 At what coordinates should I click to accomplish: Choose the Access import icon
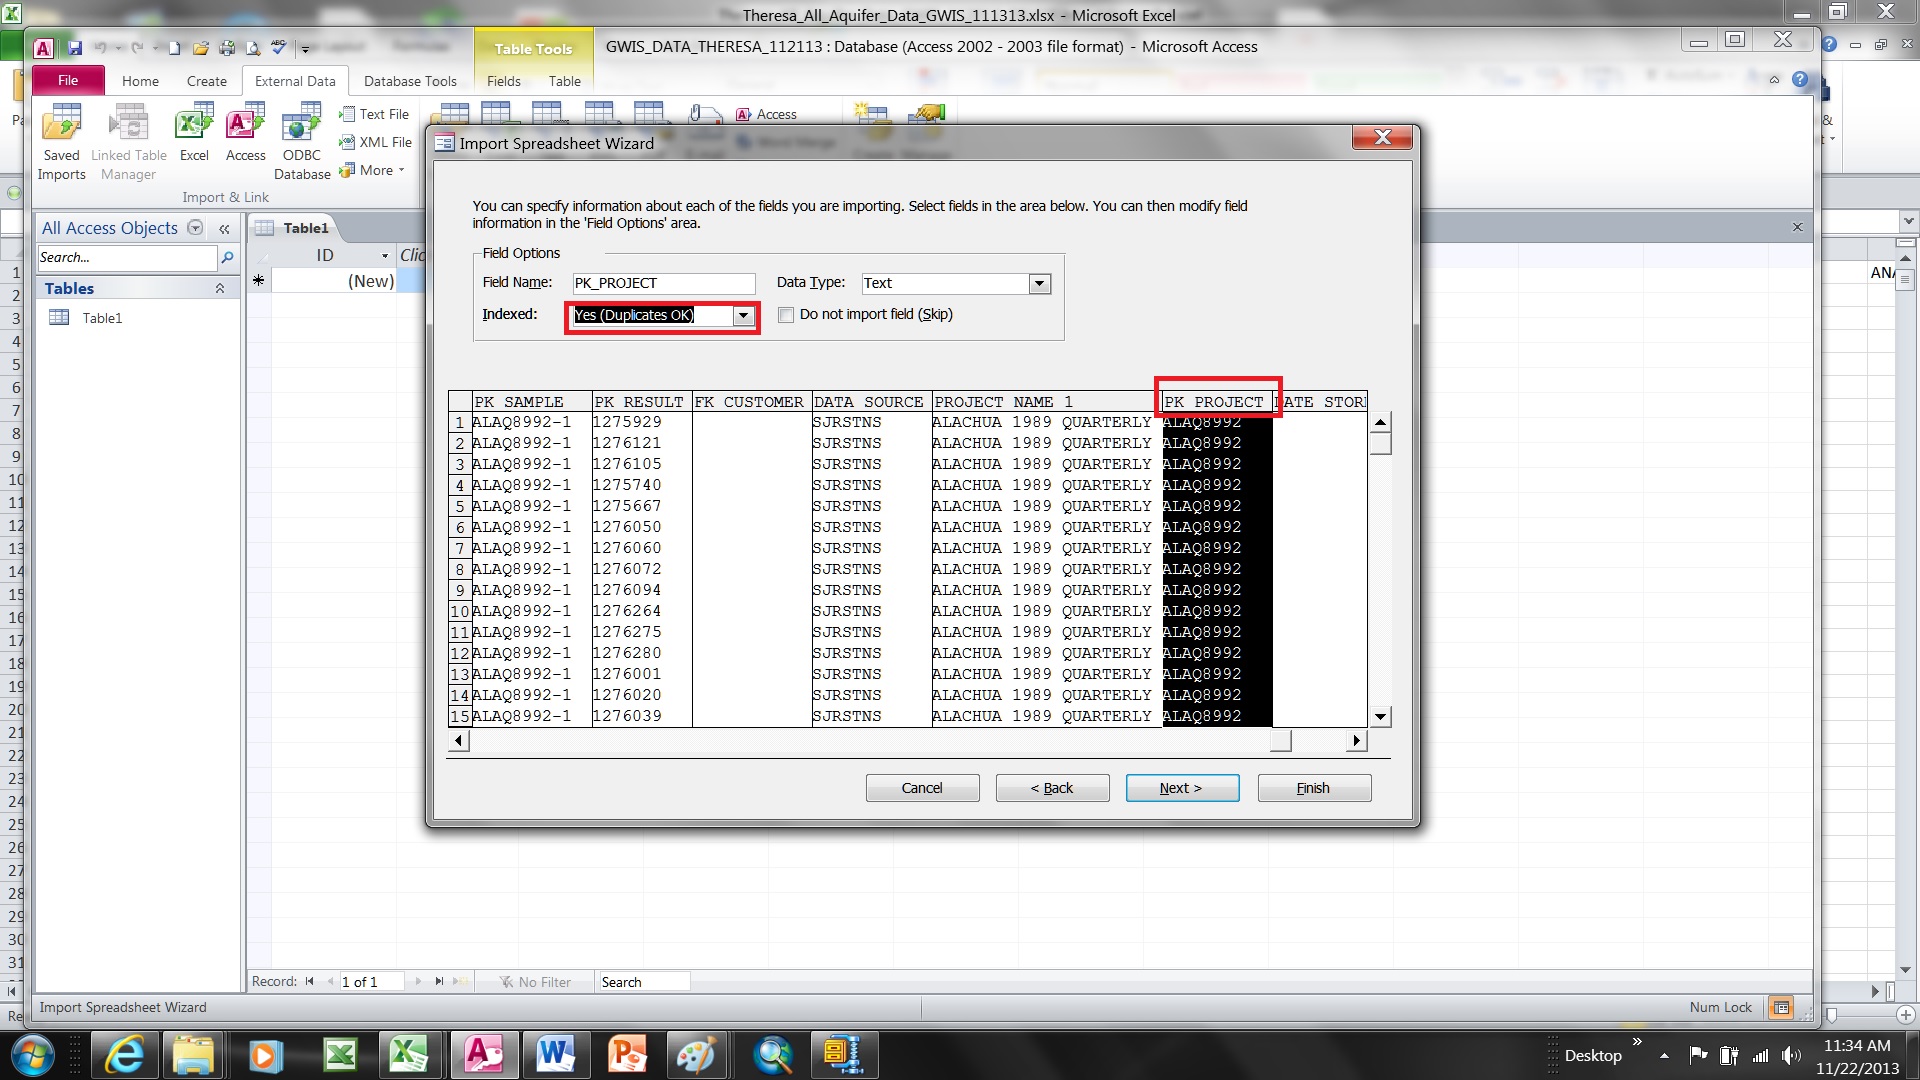[x=246, y=132]
